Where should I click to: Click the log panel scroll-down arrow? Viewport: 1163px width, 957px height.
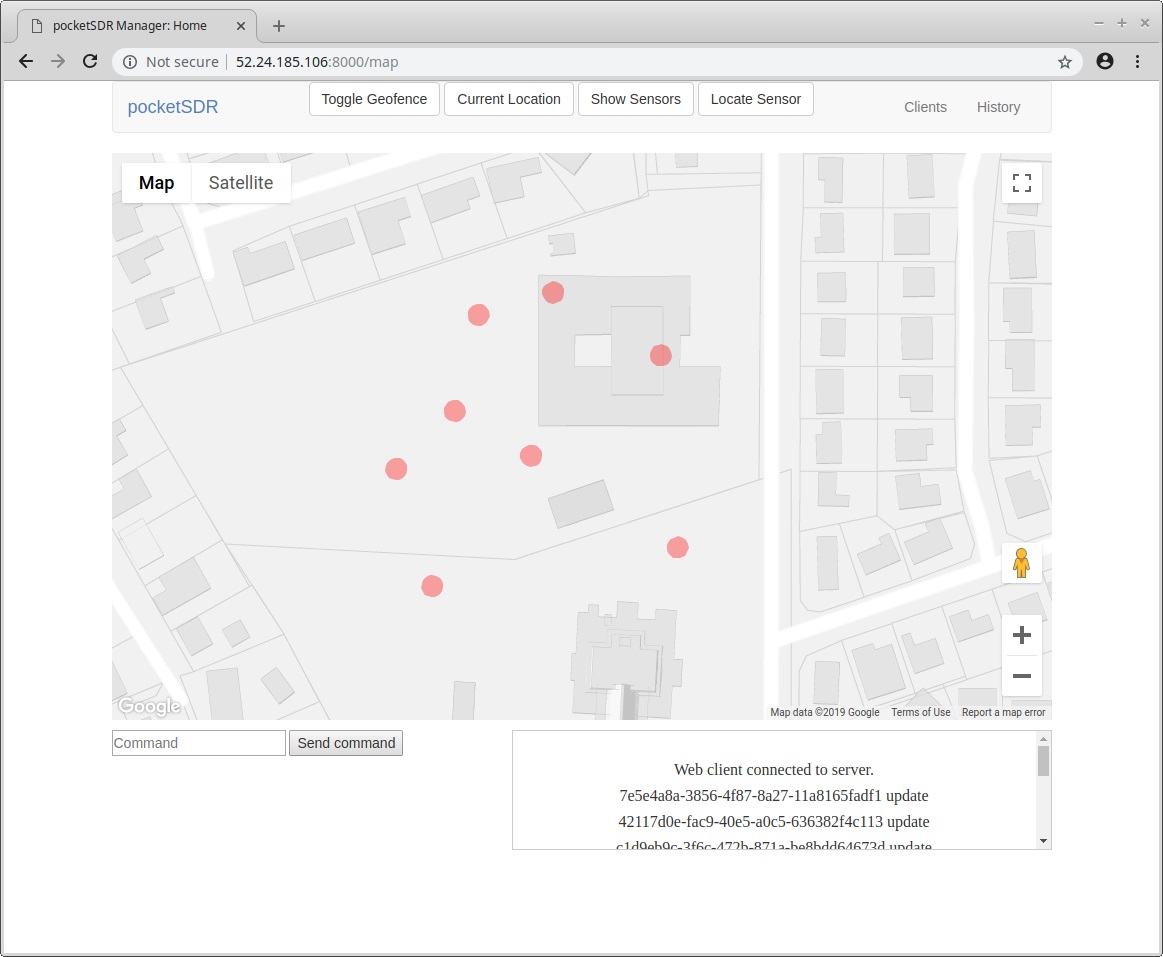tap(1043, 841)
